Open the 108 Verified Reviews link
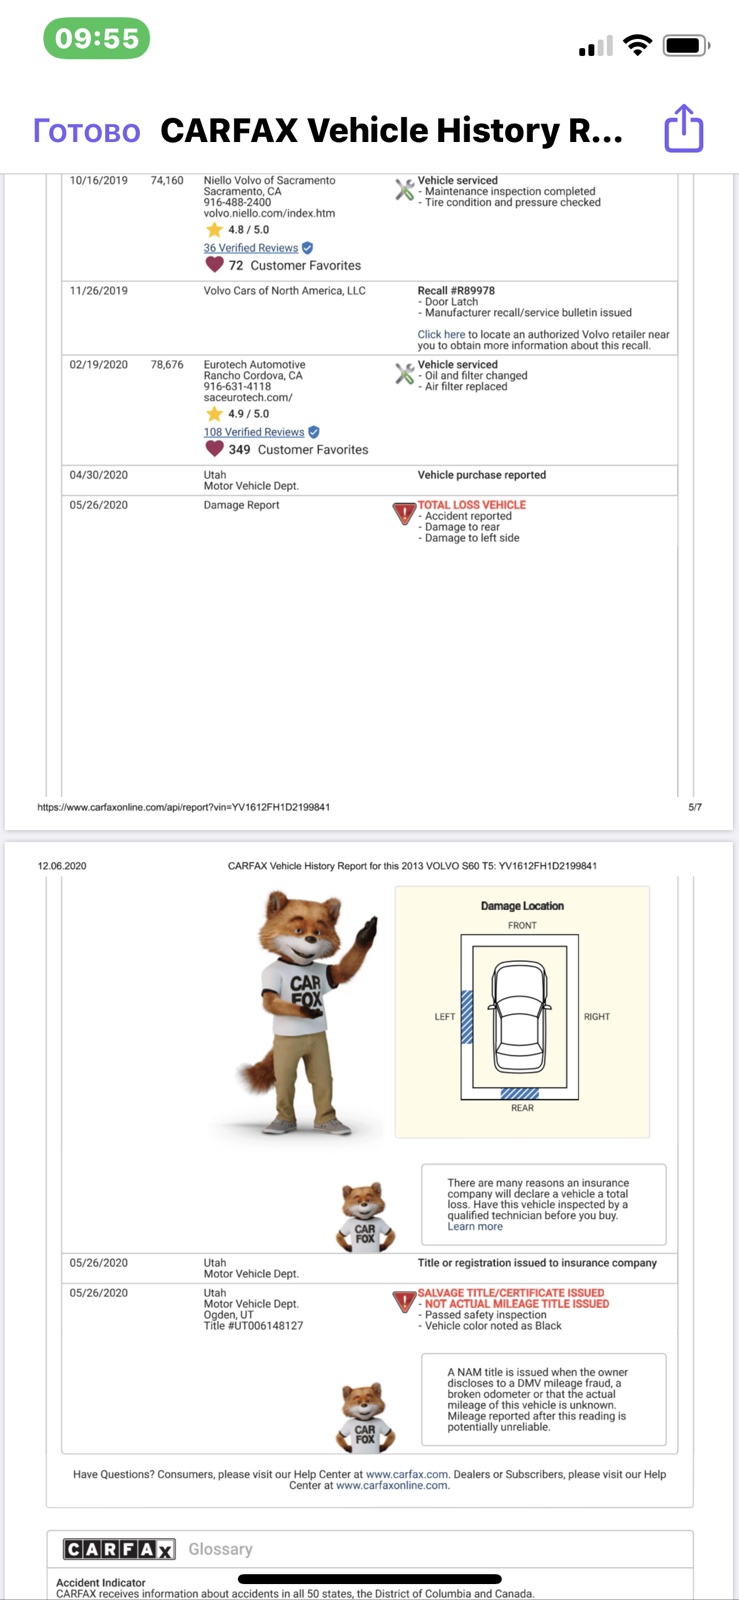 coord(254,432)
